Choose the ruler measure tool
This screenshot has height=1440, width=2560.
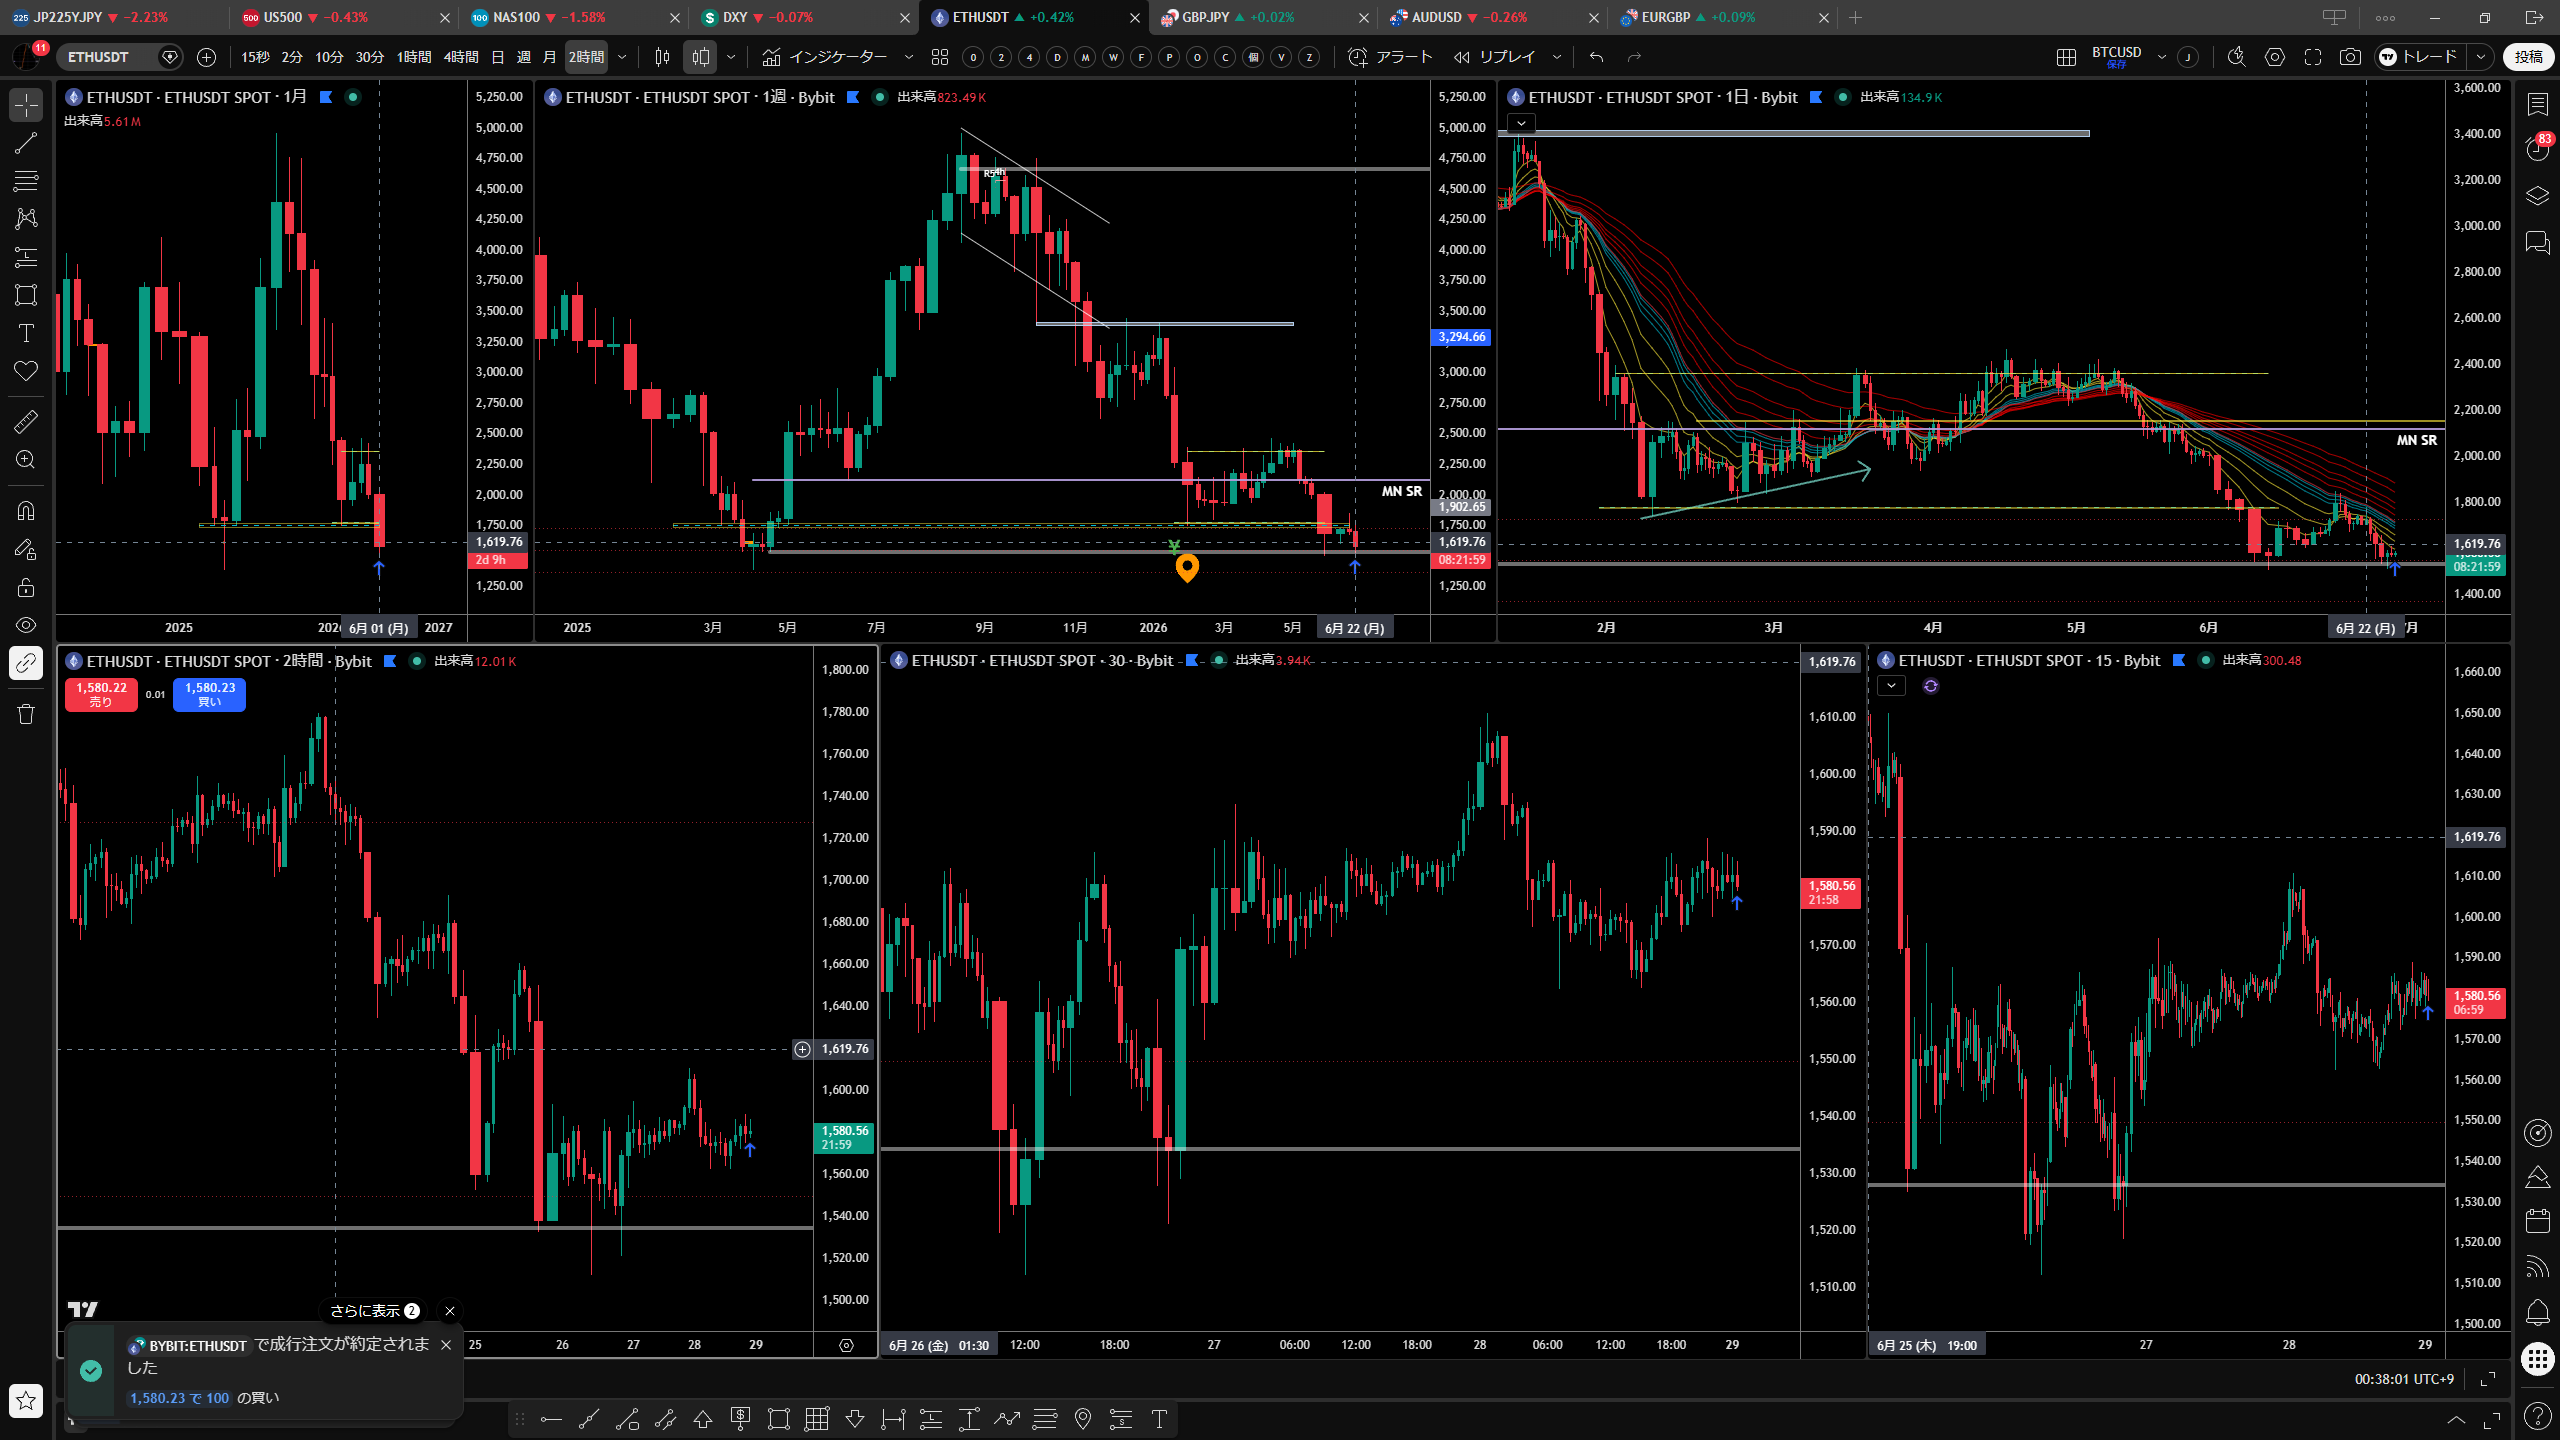tap(26, 422)
